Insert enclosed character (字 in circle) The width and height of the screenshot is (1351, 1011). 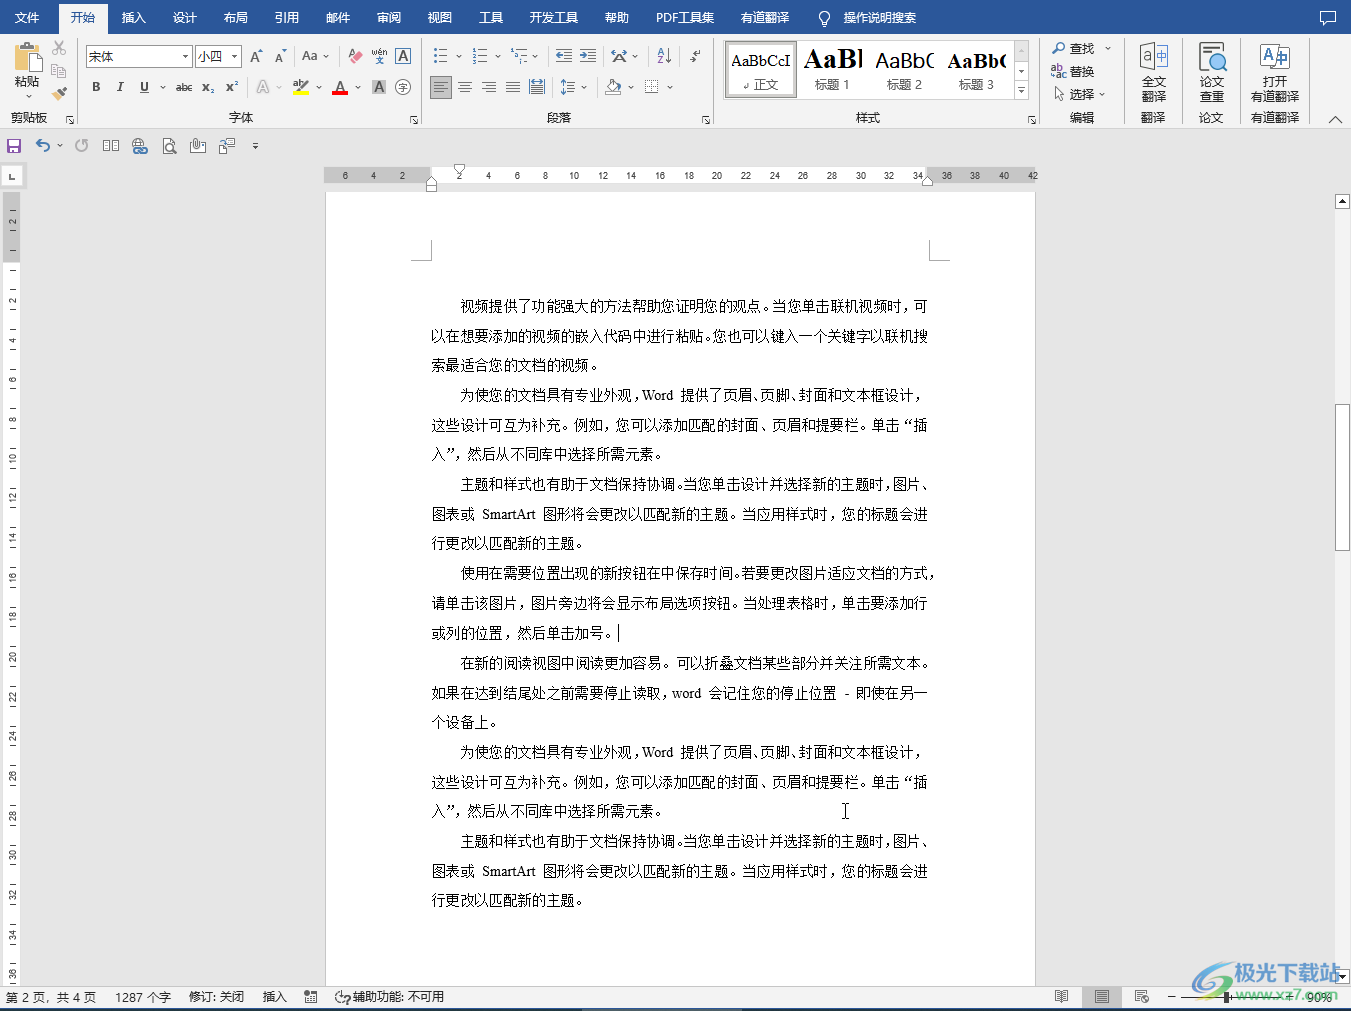[x=403, y=87]
